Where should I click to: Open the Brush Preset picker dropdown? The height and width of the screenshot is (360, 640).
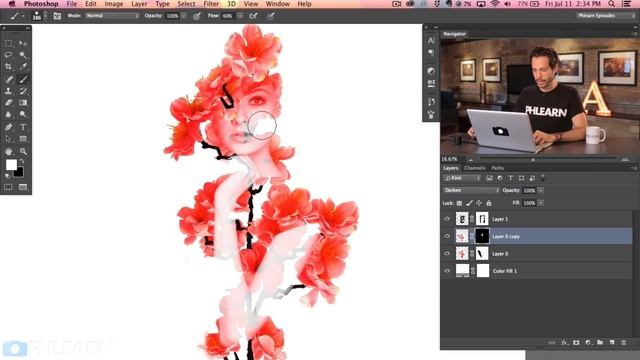(x=45, y=16)
